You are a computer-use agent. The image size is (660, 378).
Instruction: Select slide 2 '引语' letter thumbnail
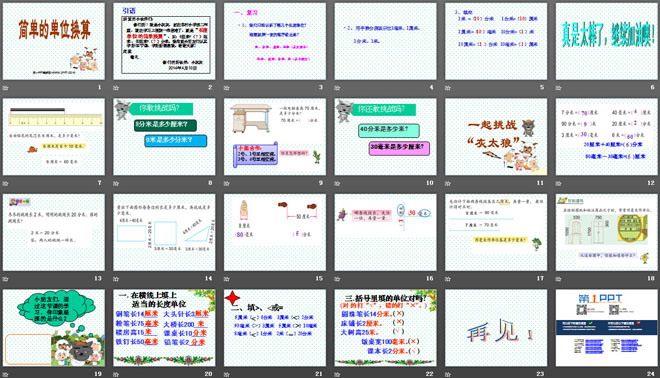tap(164, 41)
